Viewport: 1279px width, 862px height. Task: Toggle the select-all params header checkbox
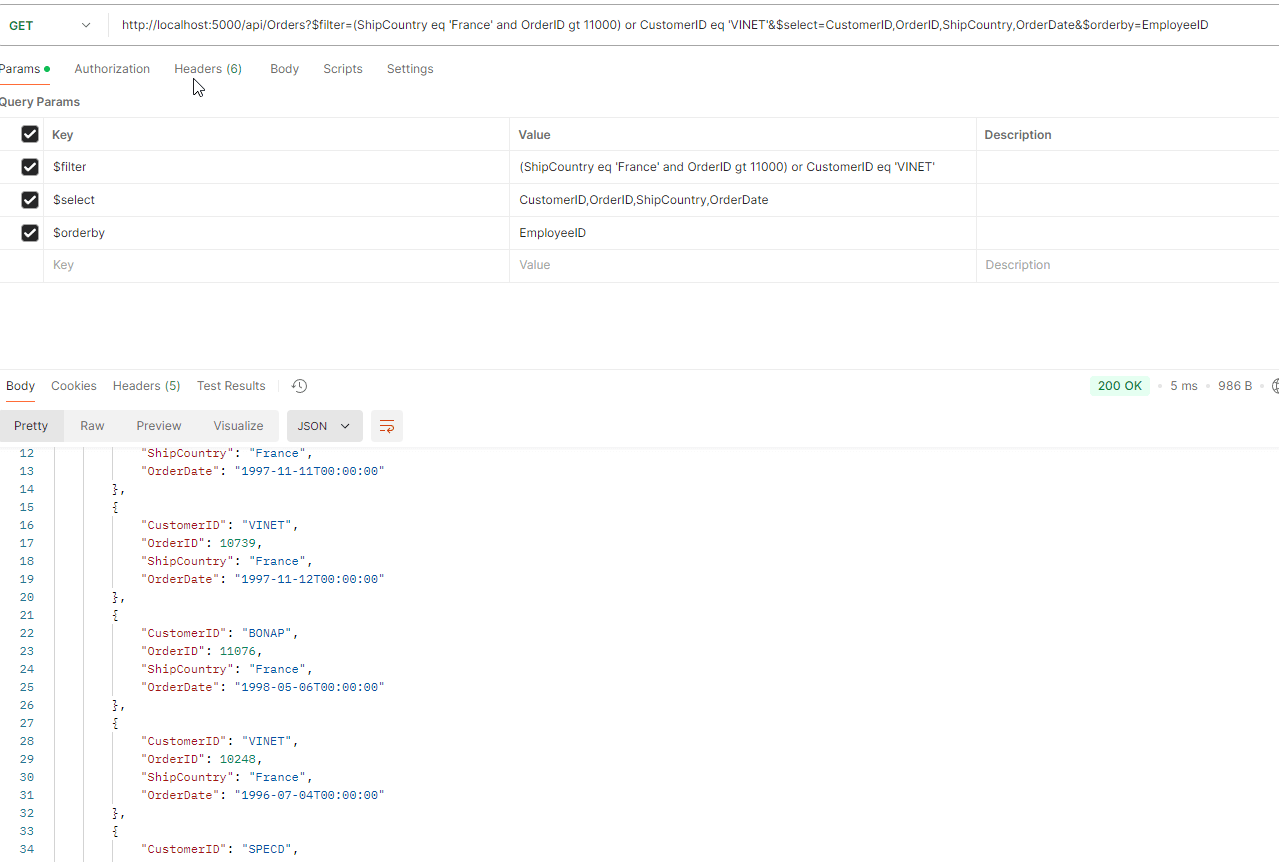pyautogui.click(x=30, y=134)
